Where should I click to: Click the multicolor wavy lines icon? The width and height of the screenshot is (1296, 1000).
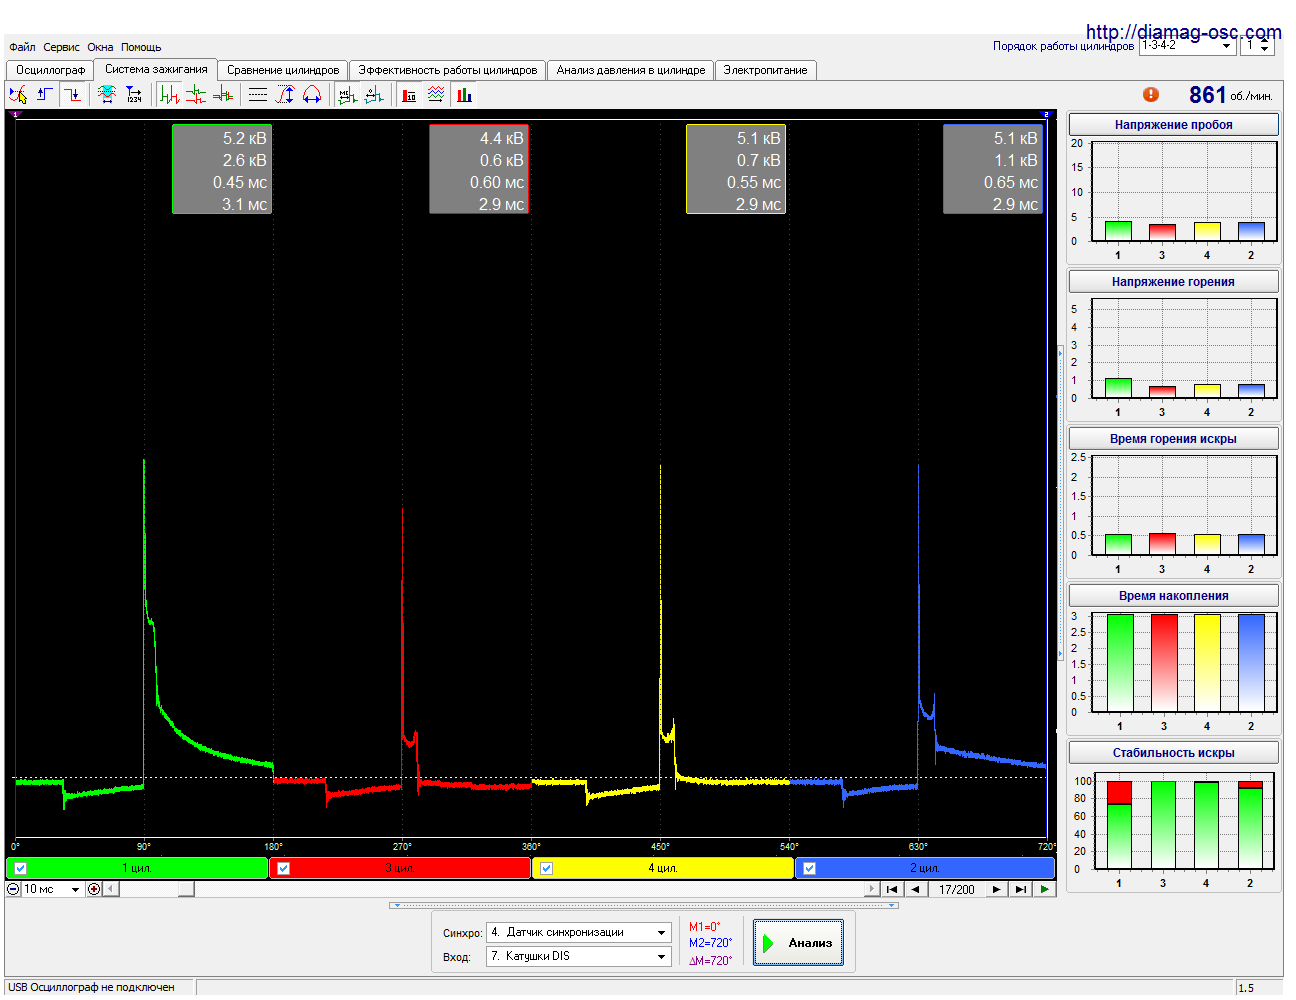click(x=436, y=95)
